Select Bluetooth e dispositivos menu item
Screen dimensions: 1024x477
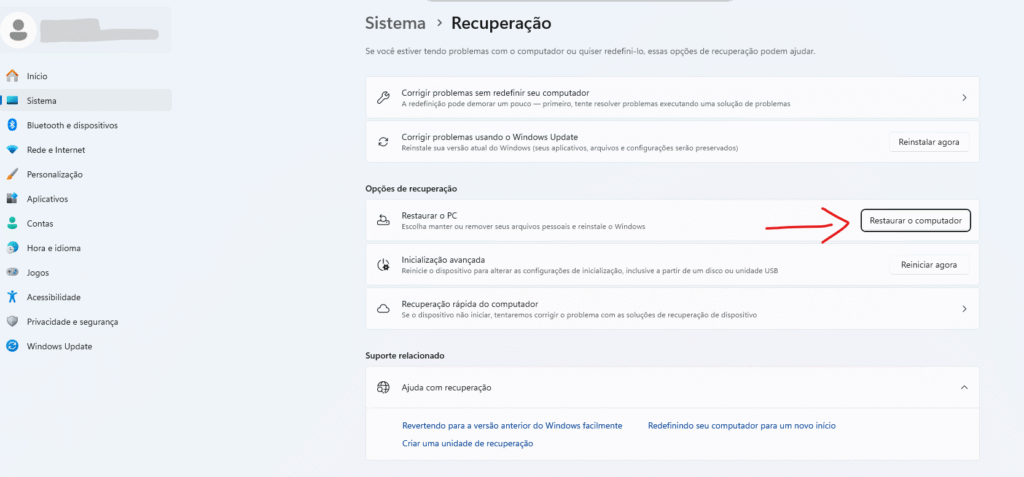tap(86, 125)
